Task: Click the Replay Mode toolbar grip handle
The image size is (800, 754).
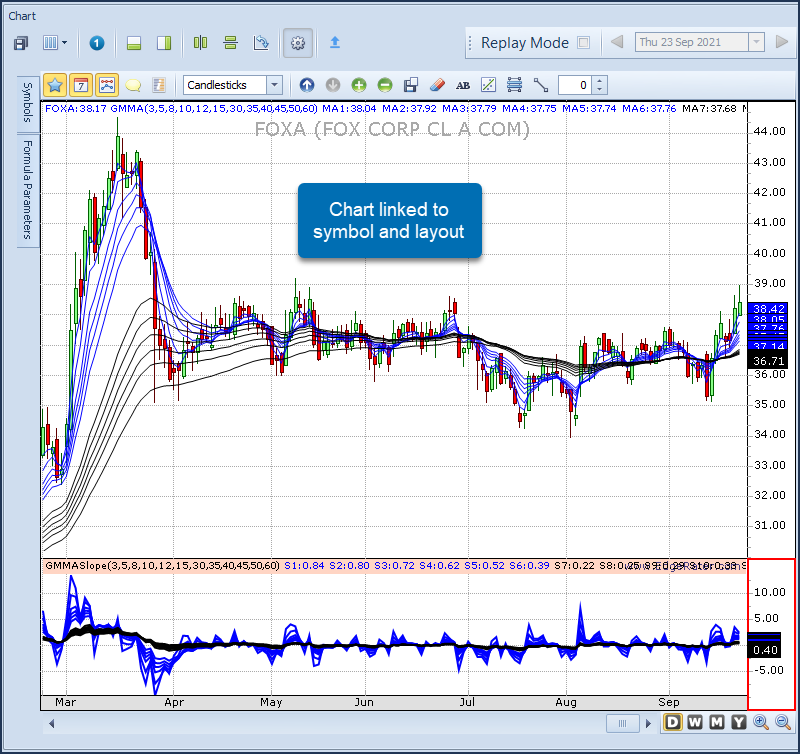Action: 470,43
